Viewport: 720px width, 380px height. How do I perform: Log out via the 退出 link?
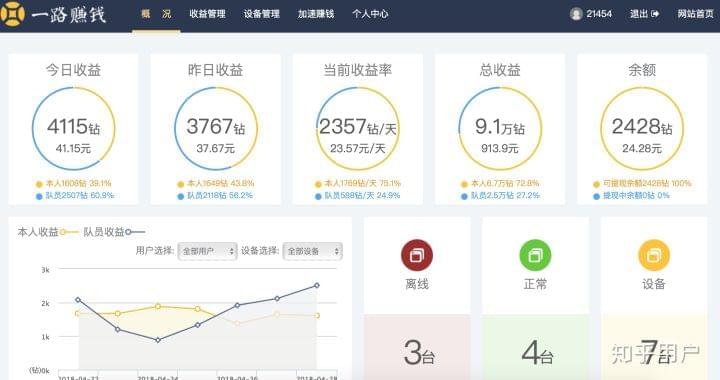639,14
